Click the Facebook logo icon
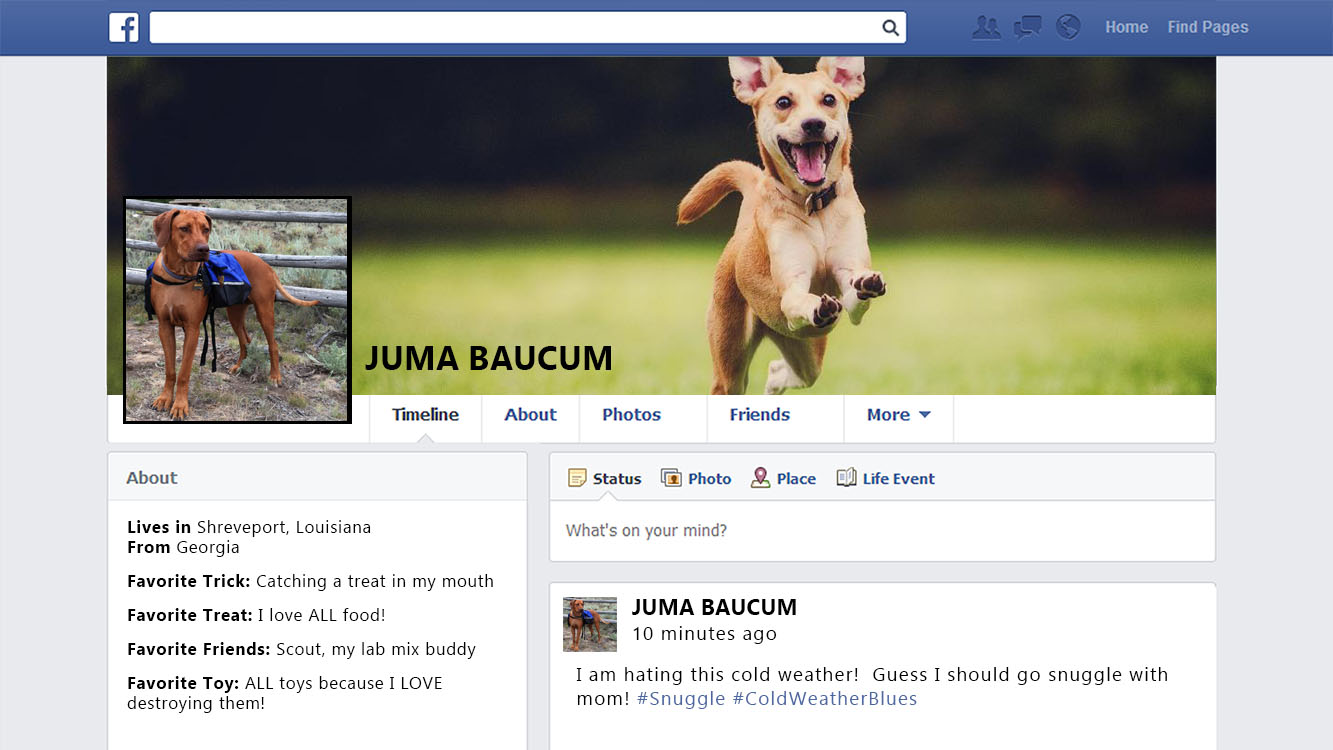The height and width of the screenshot is (750, 1333). point(124,28)
